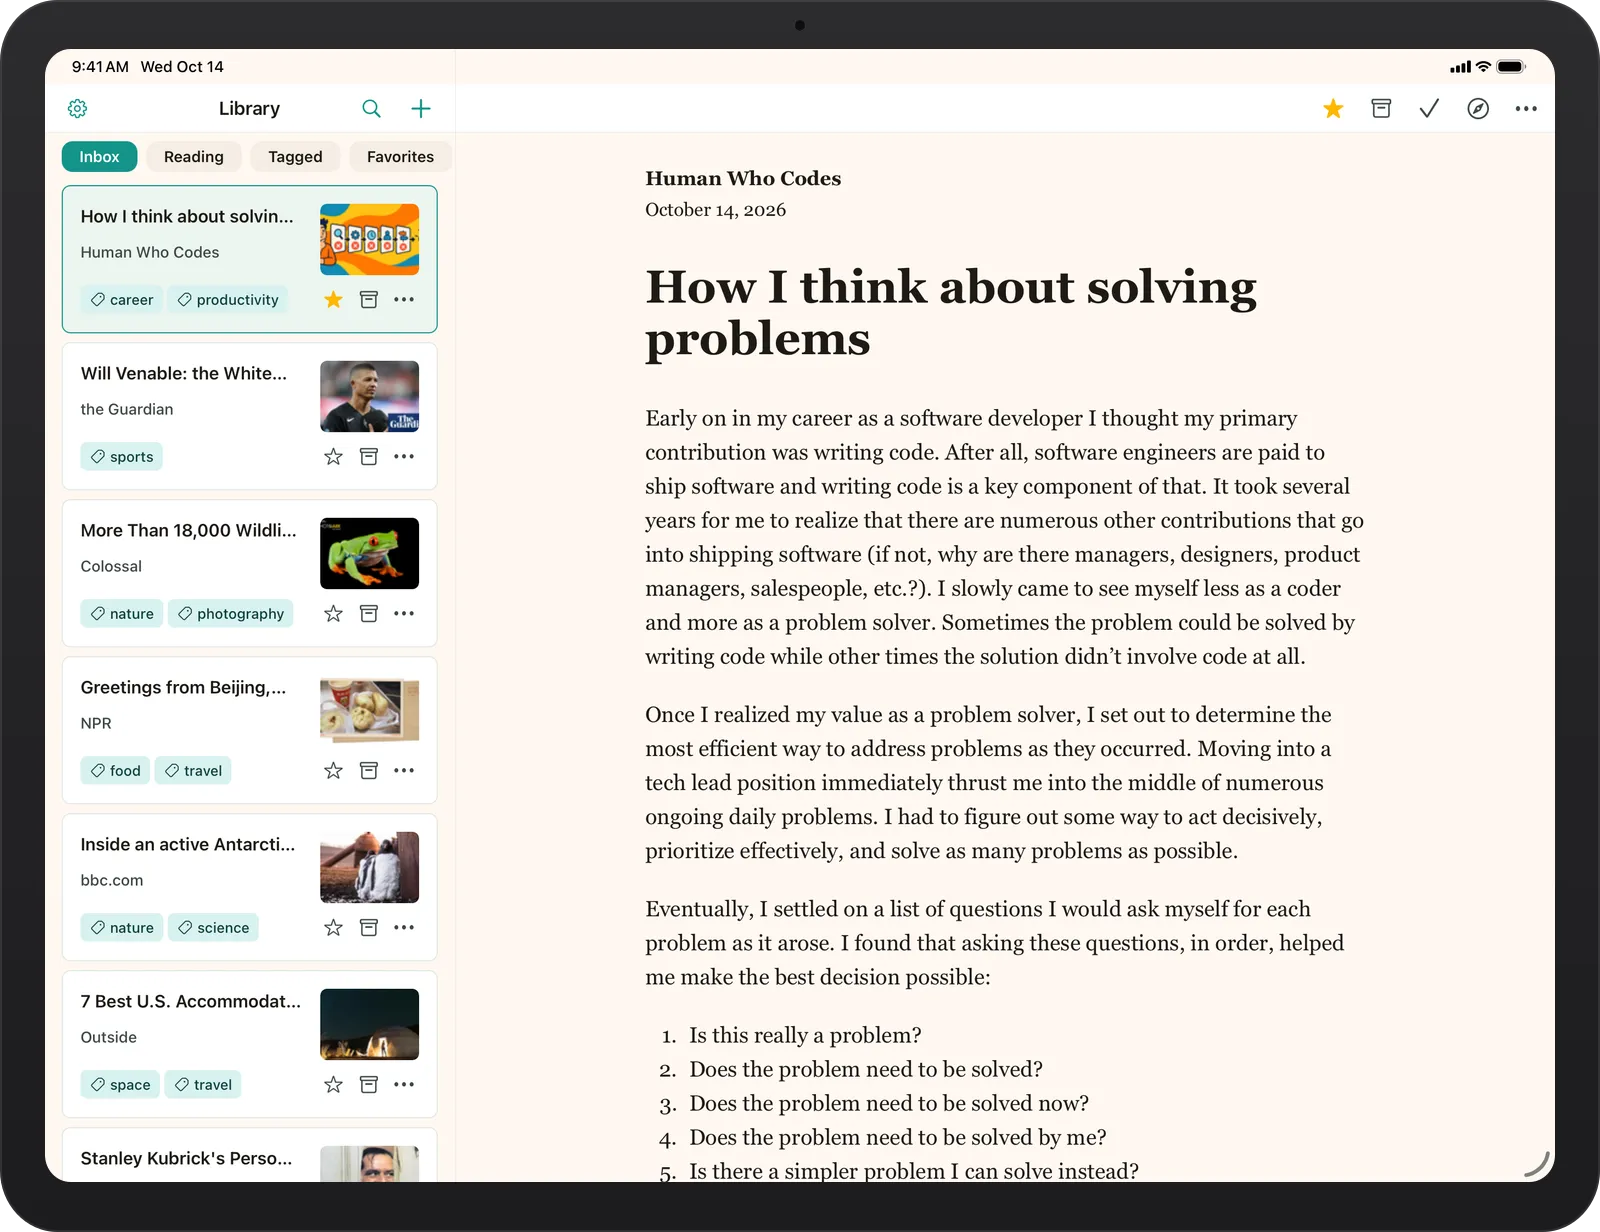Open more options for Colossal wildlife card
This screenshot has height=1232, width=1600.
tap(404, 613)
